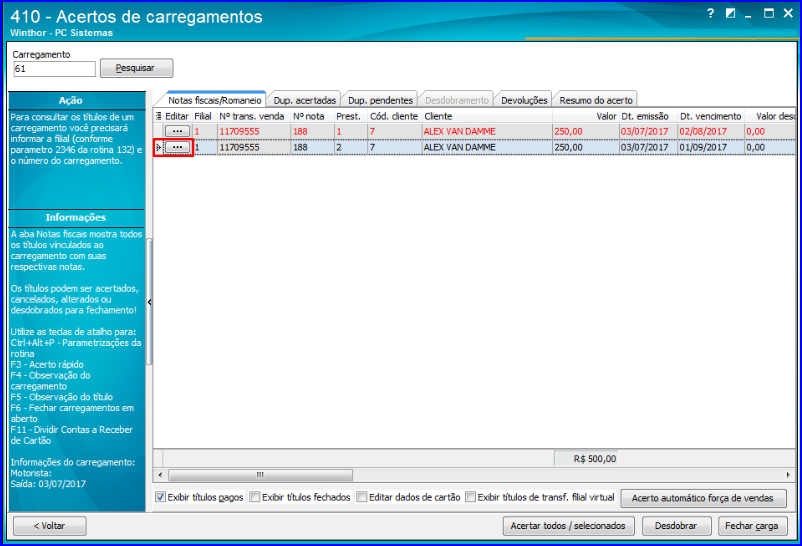Open the Devoluções tab
The width and height of the screenshot is (802, 546).
click(x=524, y=100)
